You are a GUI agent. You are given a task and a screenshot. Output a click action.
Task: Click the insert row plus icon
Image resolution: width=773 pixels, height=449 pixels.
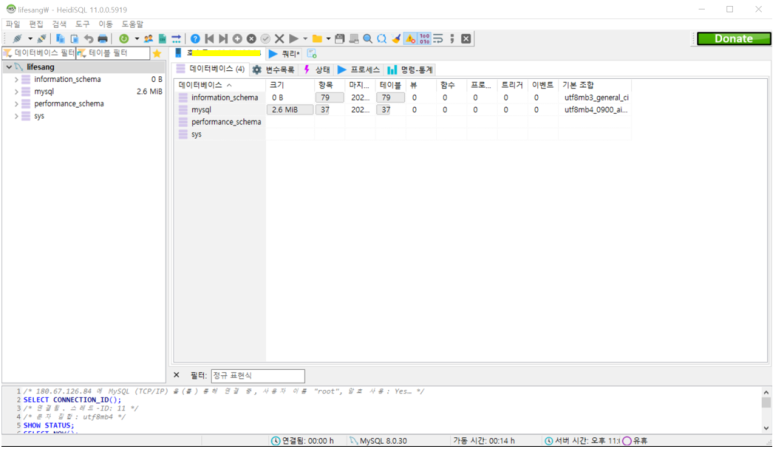[x=237, y=38]
